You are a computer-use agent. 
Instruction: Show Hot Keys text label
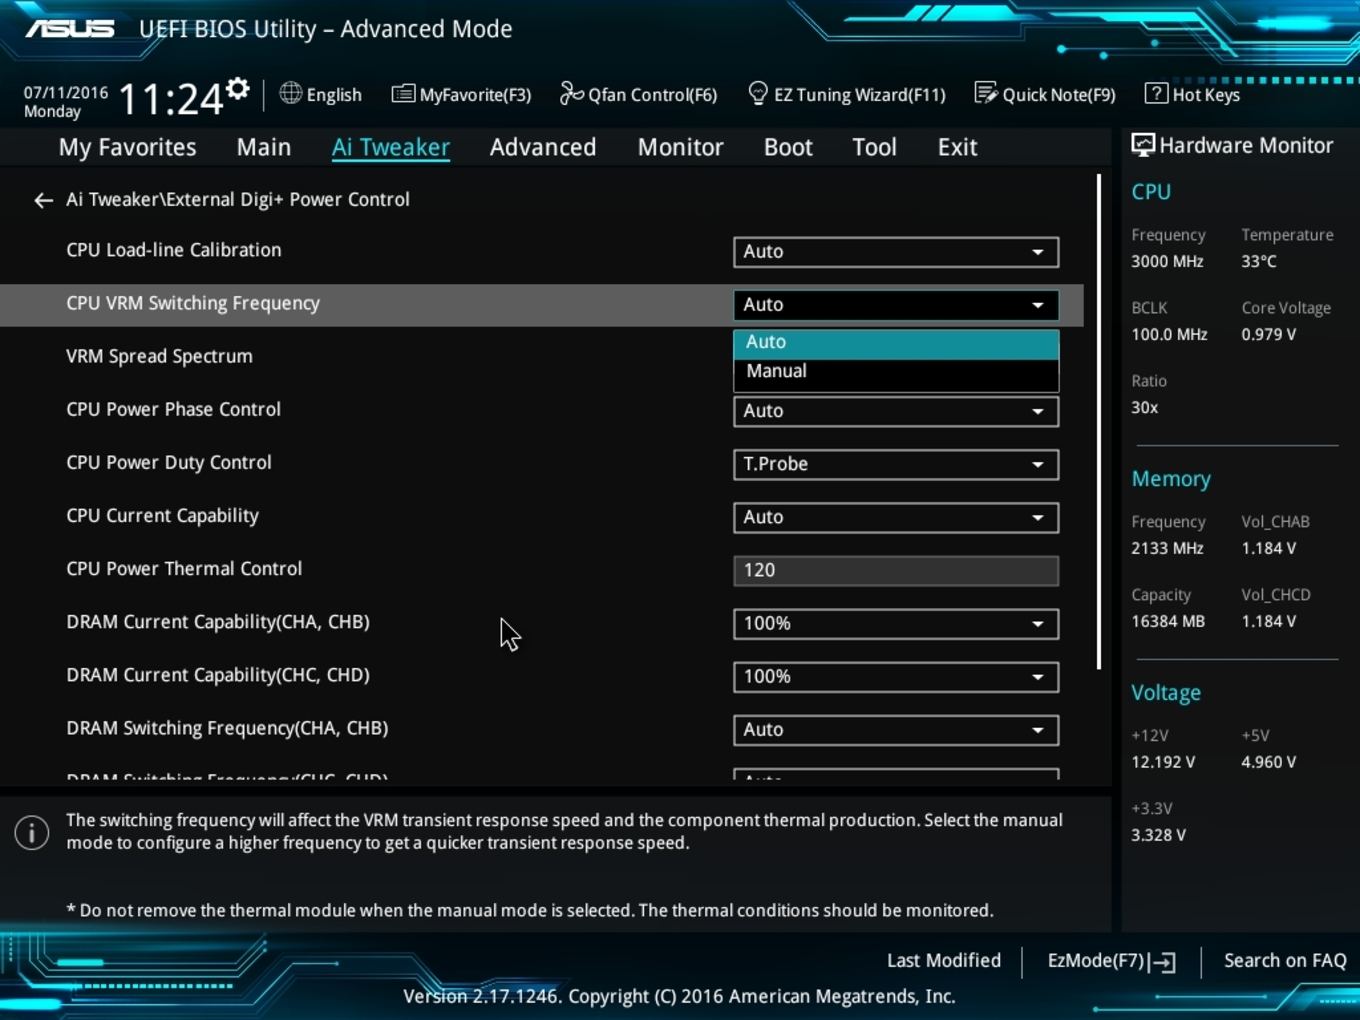(1206, 95)
